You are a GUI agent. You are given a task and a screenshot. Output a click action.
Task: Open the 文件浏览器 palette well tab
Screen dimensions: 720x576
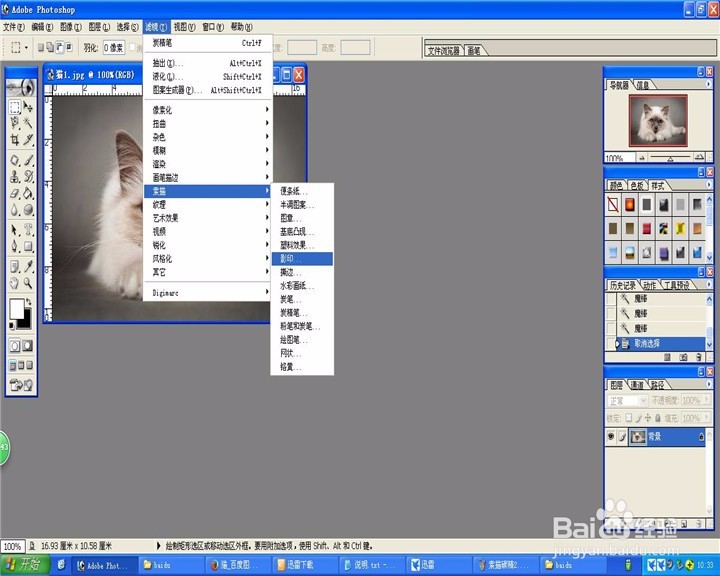tap(443, 51)
